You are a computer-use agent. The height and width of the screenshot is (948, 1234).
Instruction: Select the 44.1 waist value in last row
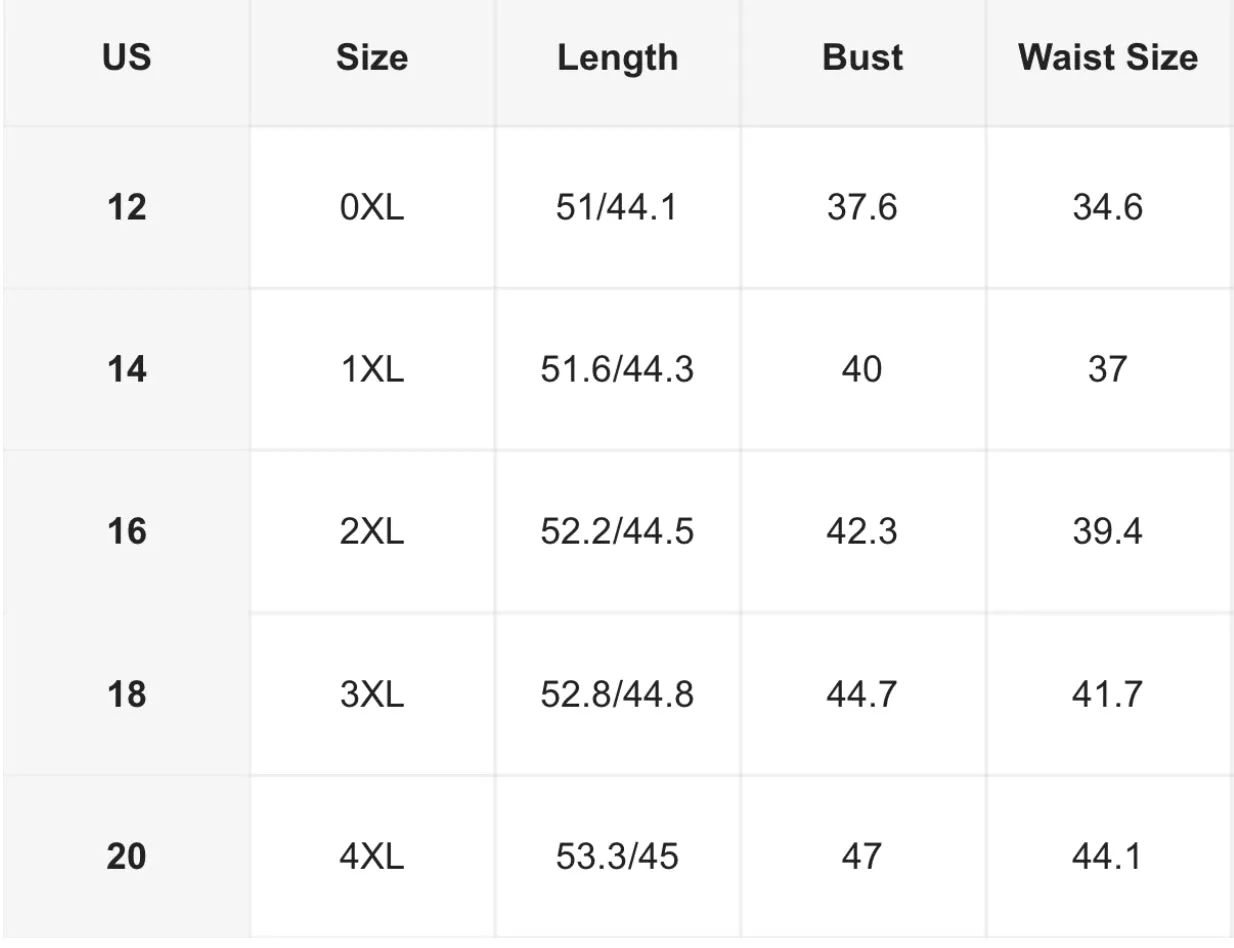coord(1108,857)
